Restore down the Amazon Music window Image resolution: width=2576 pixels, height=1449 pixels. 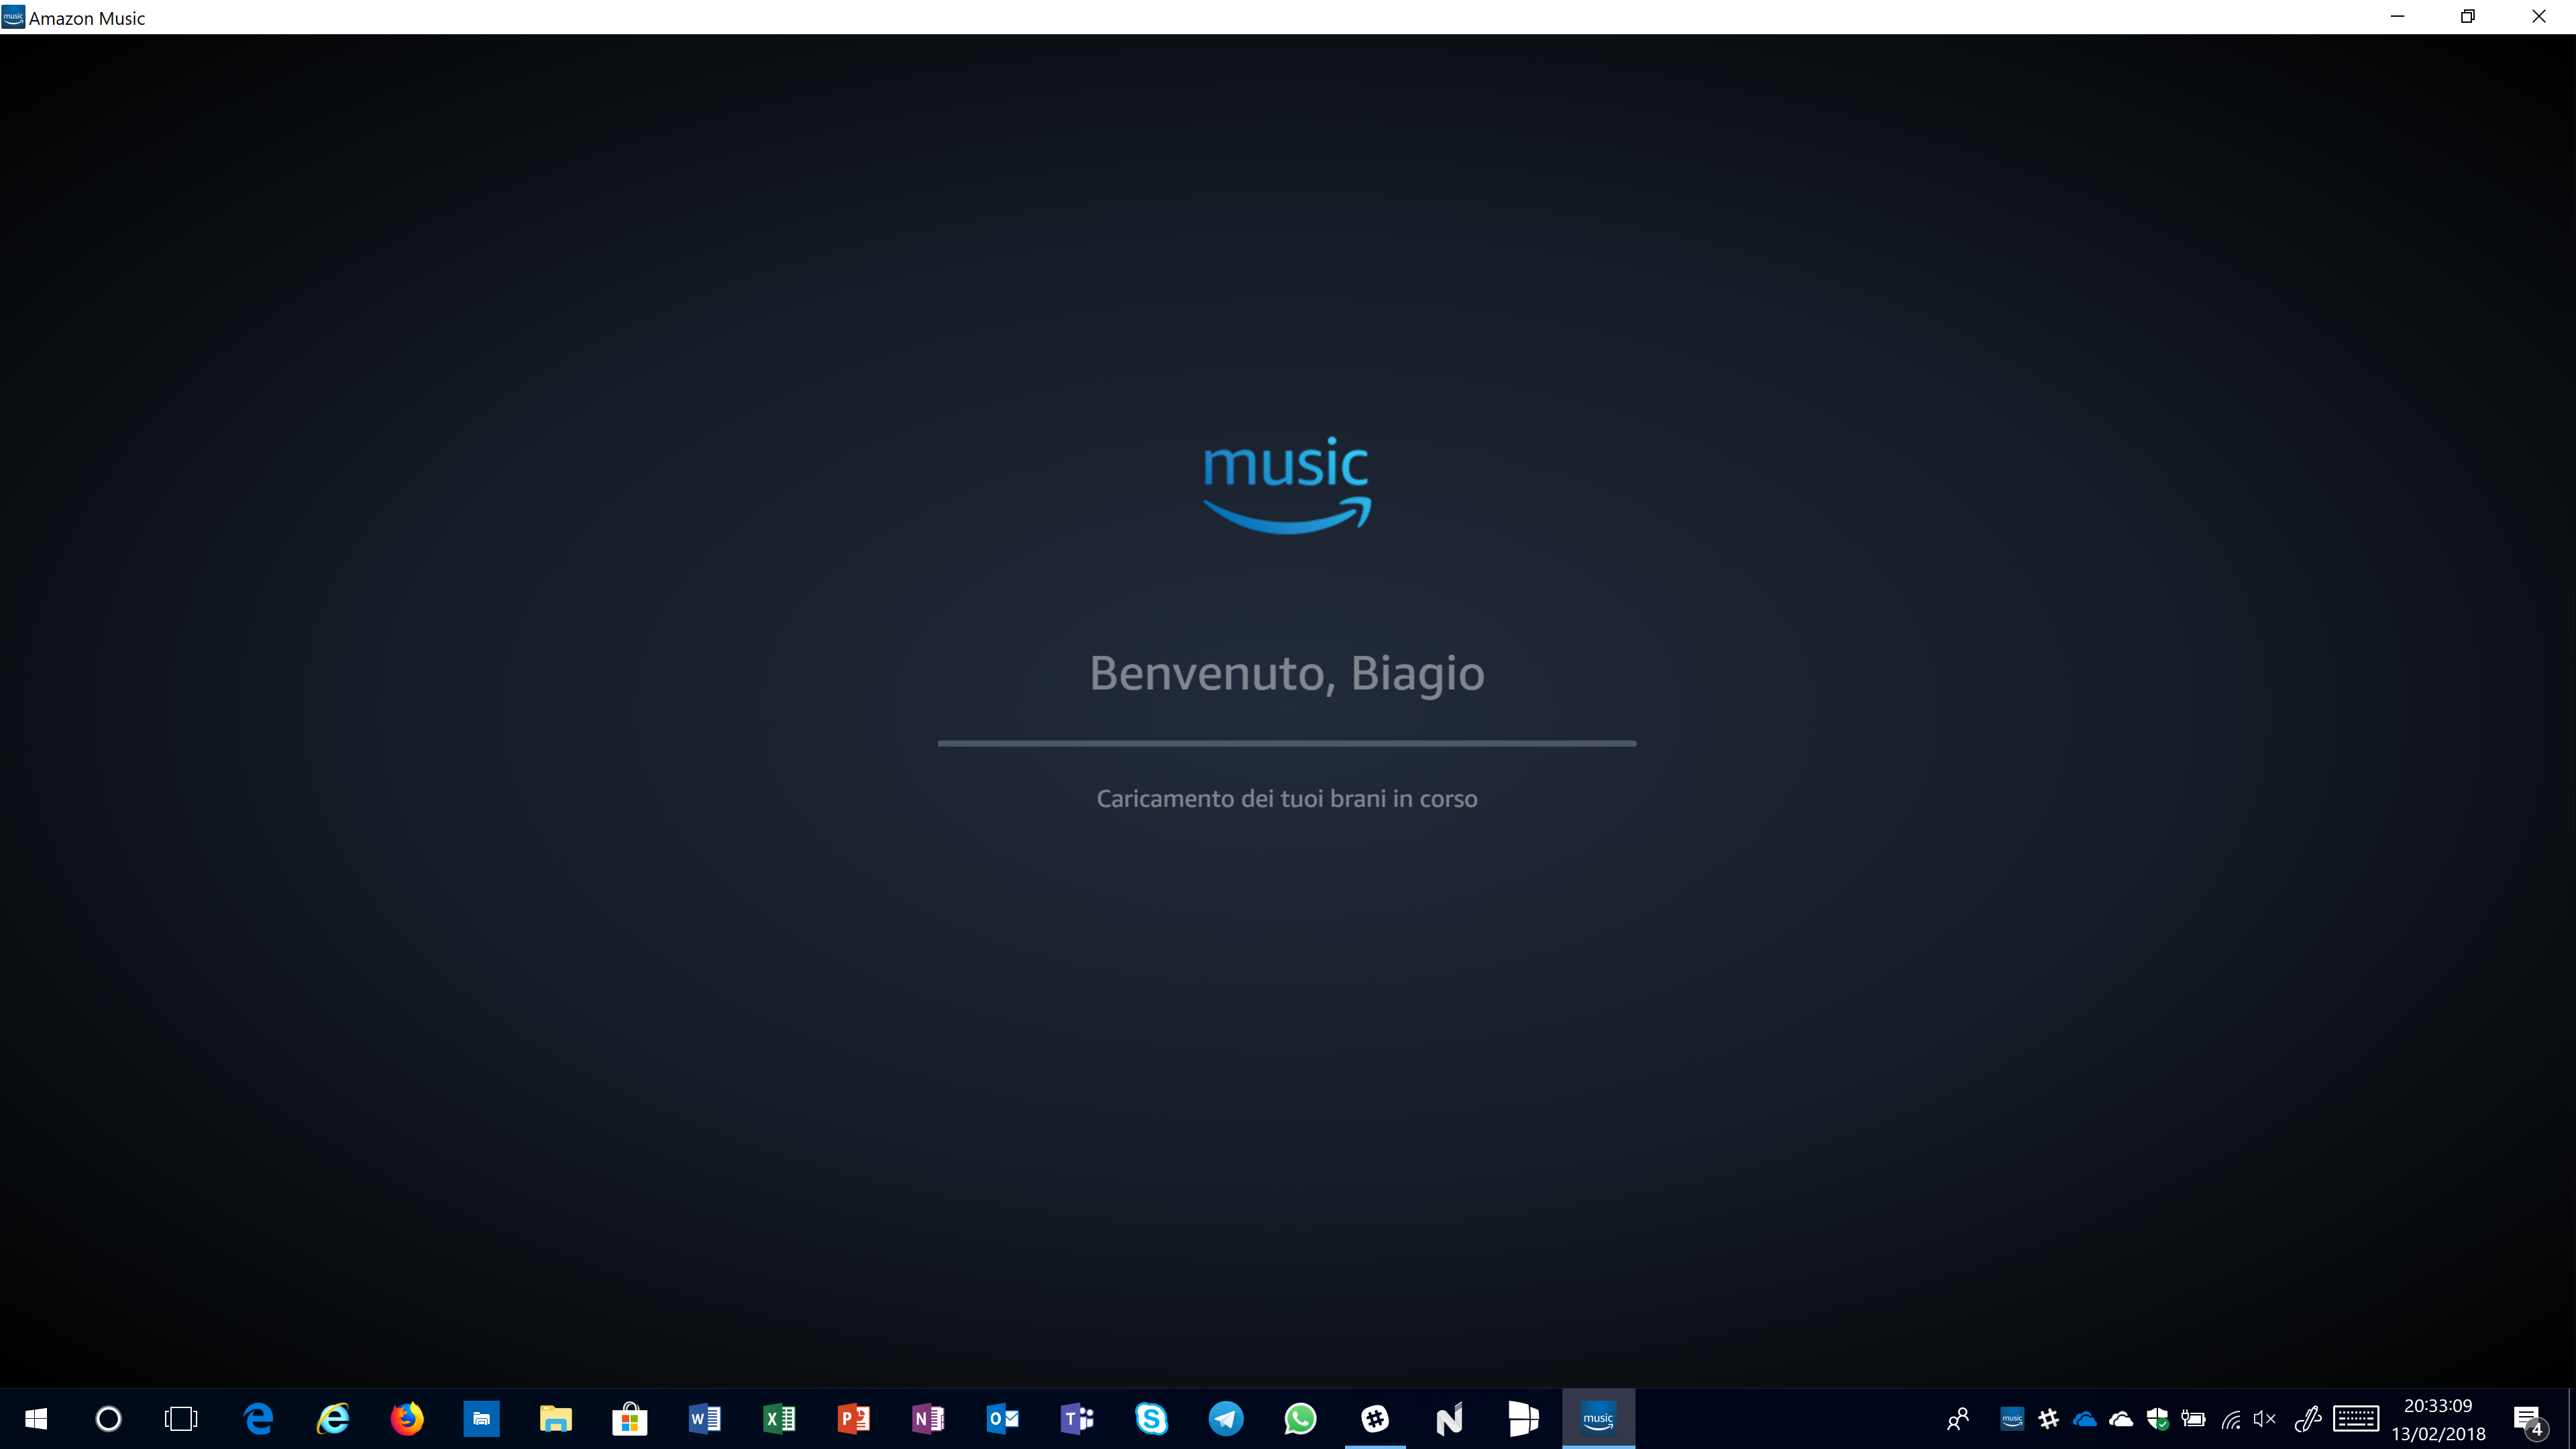point(2468,16)
